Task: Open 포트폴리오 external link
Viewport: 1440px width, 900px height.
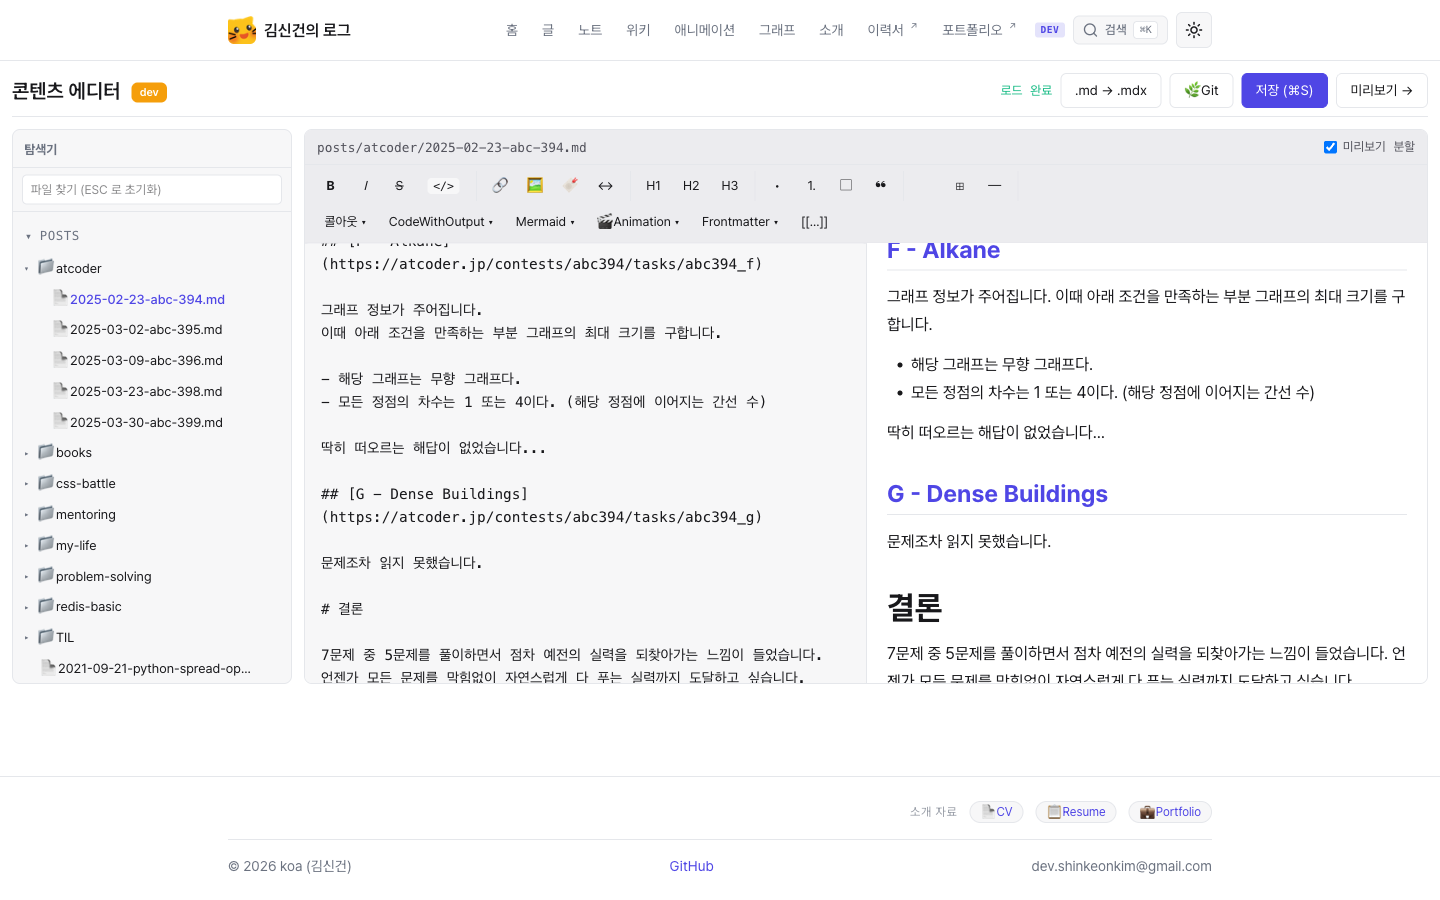Action: (978, 30)
